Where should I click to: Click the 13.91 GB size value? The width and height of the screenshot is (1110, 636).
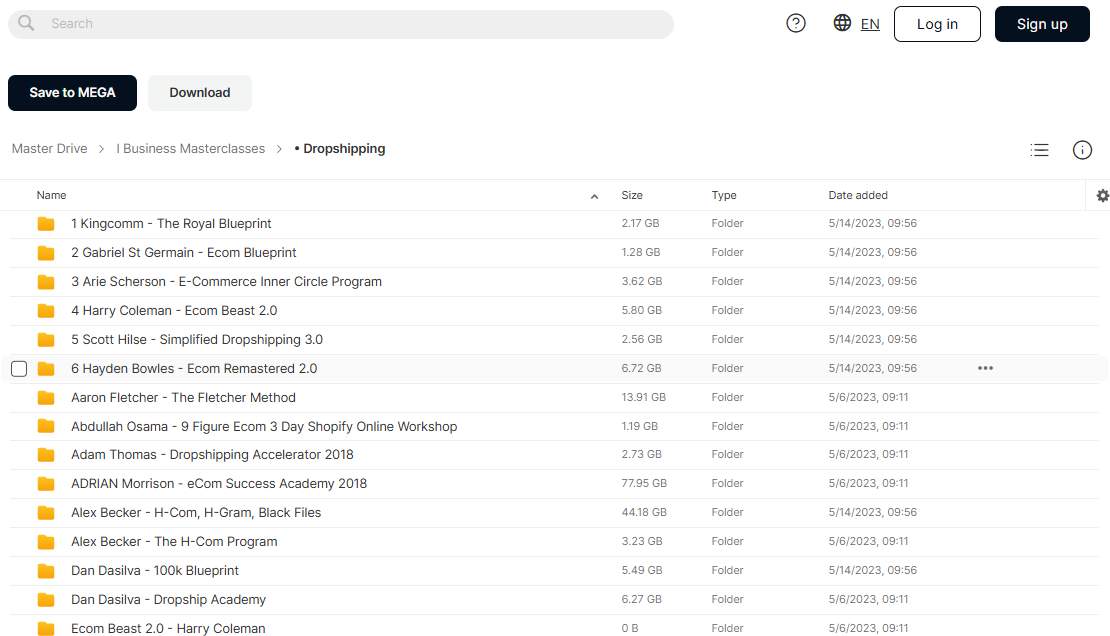[x=643, y=397]
